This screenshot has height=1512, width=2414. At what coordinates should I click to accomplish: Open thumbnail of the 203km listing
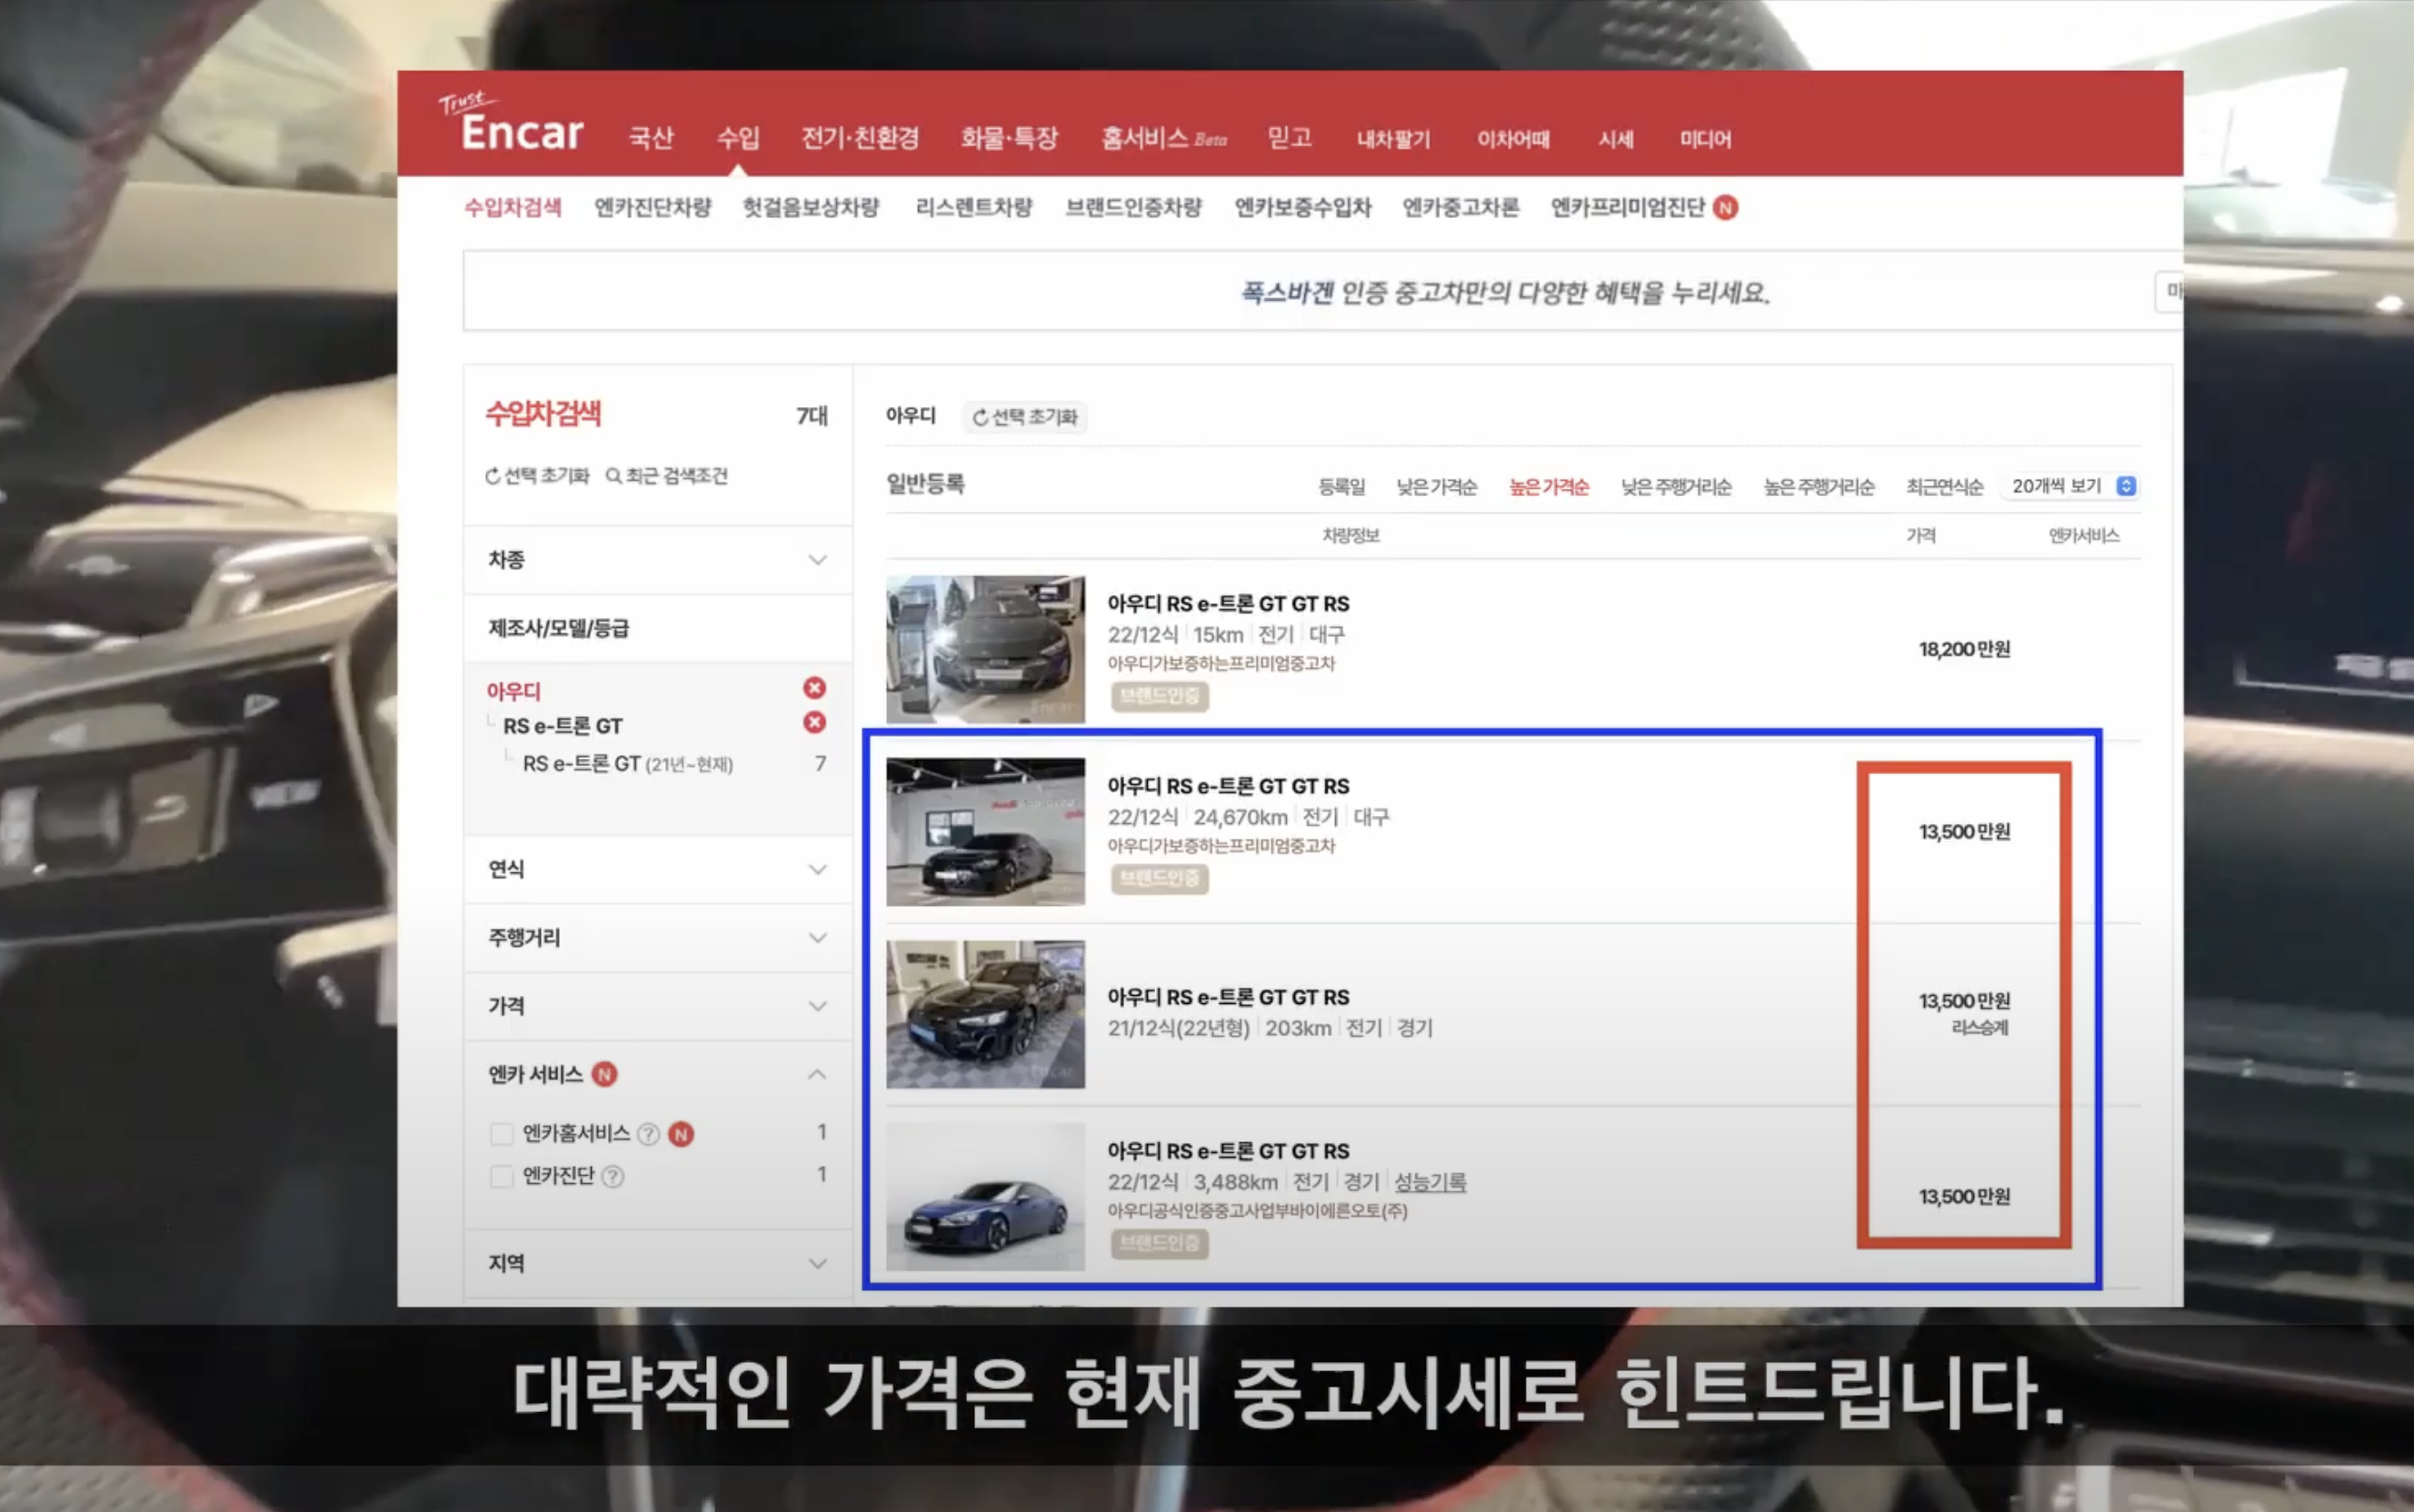985,1014
